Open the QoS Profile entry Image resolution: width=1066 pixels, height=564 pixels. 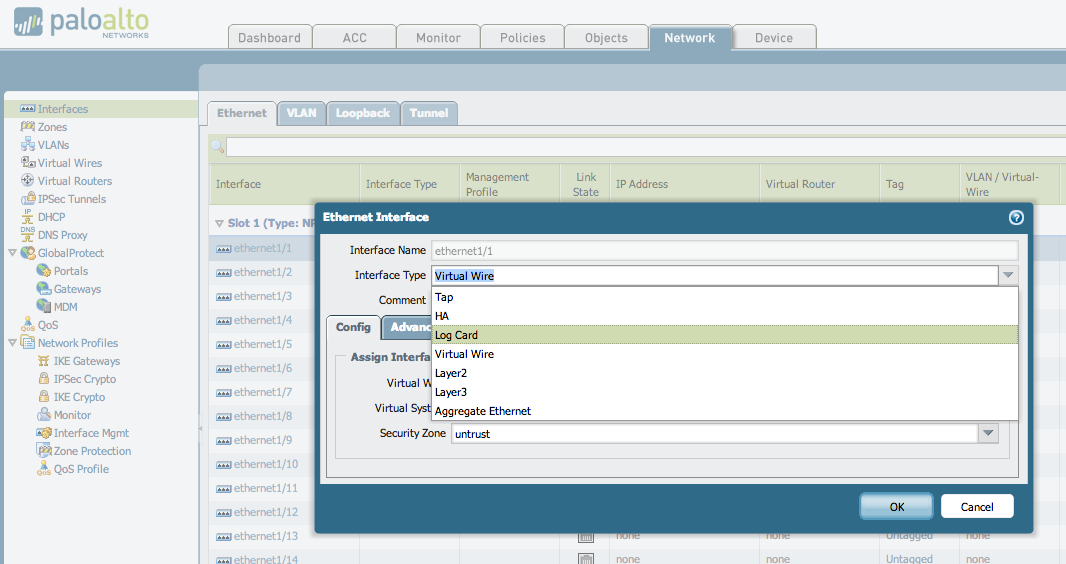[x=81, y=469]
